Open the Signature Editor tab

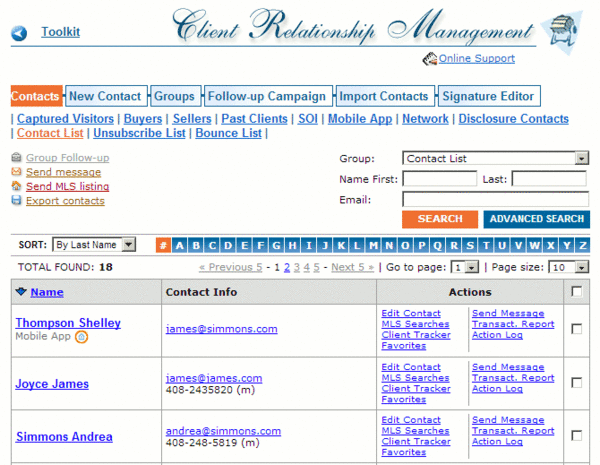click(489, 96)
